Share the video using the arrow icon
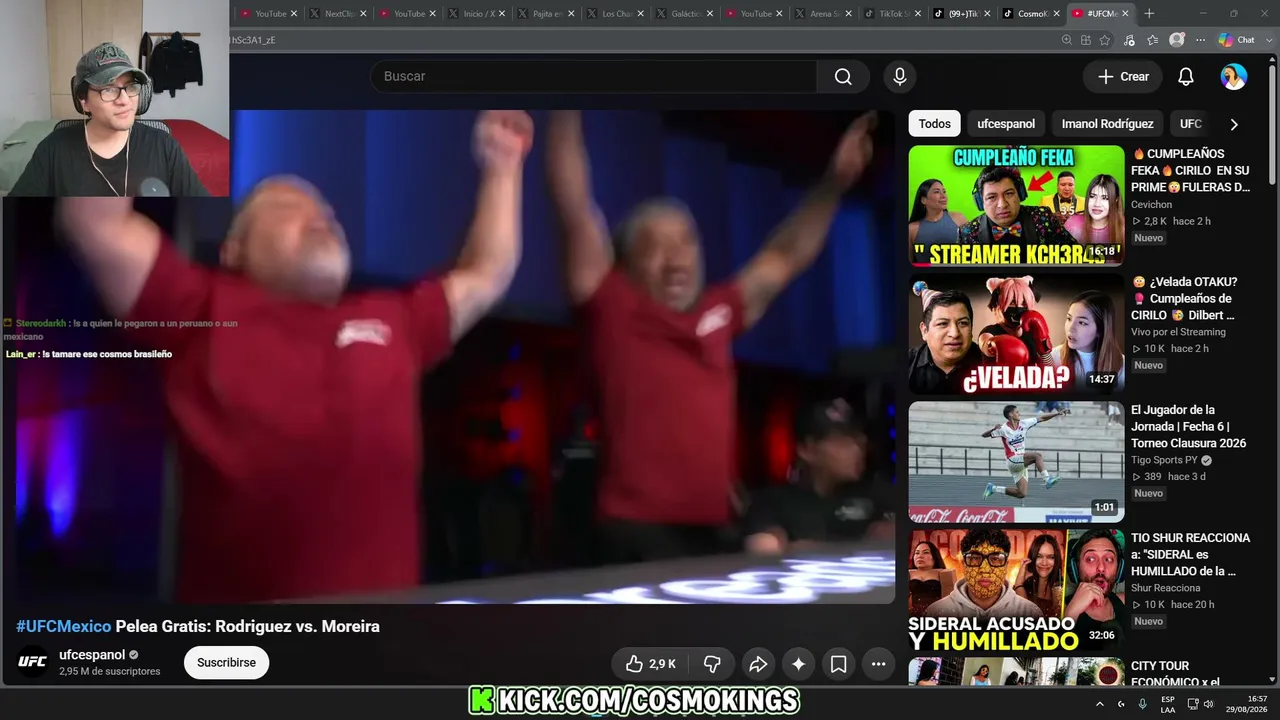Image resolution: width=1280 pixels, height=720 pixels. 758,664
